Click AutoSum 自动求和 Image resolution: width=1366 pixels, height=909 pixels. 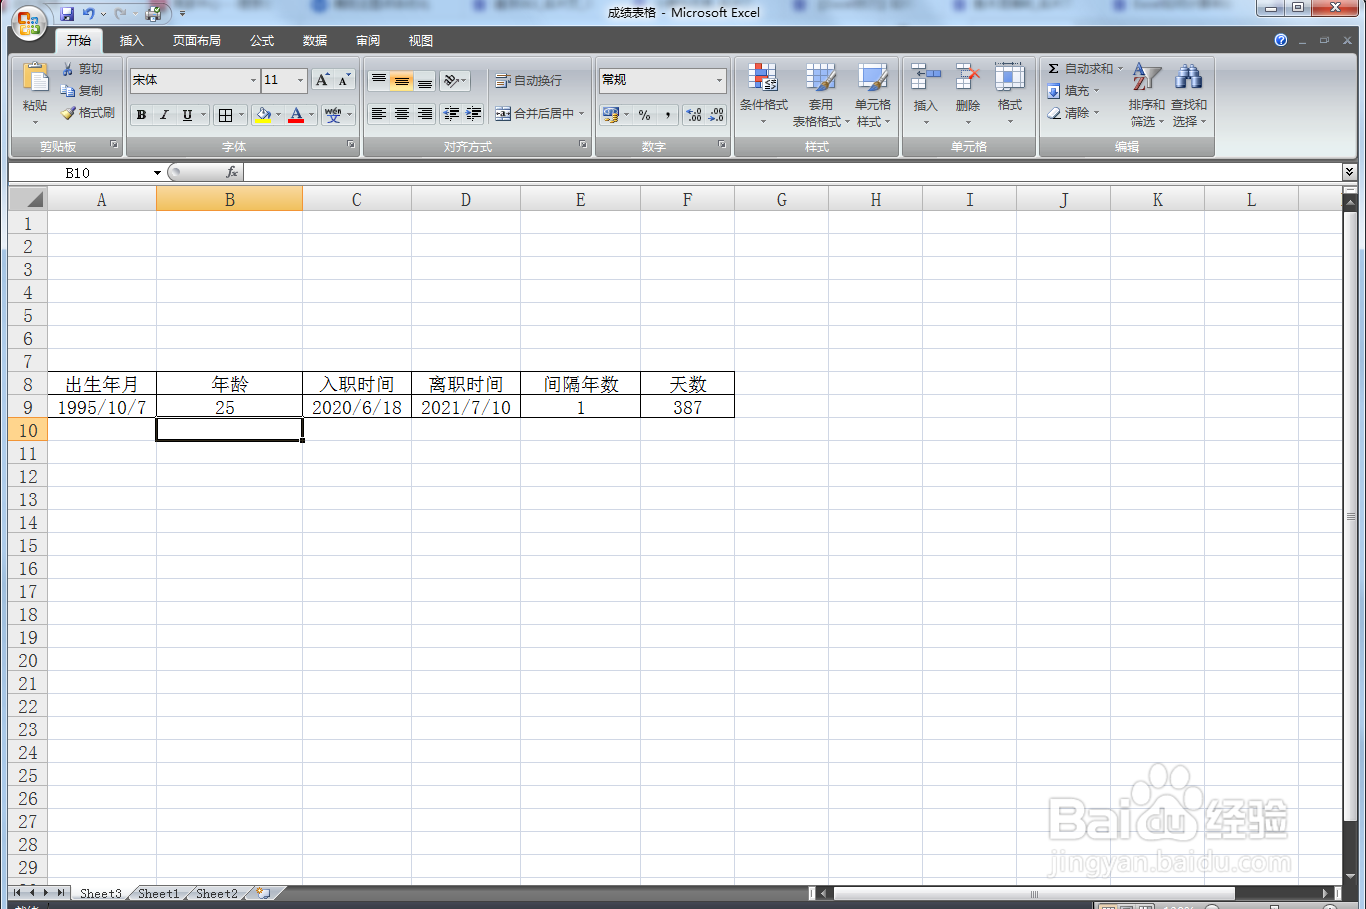1085,69
